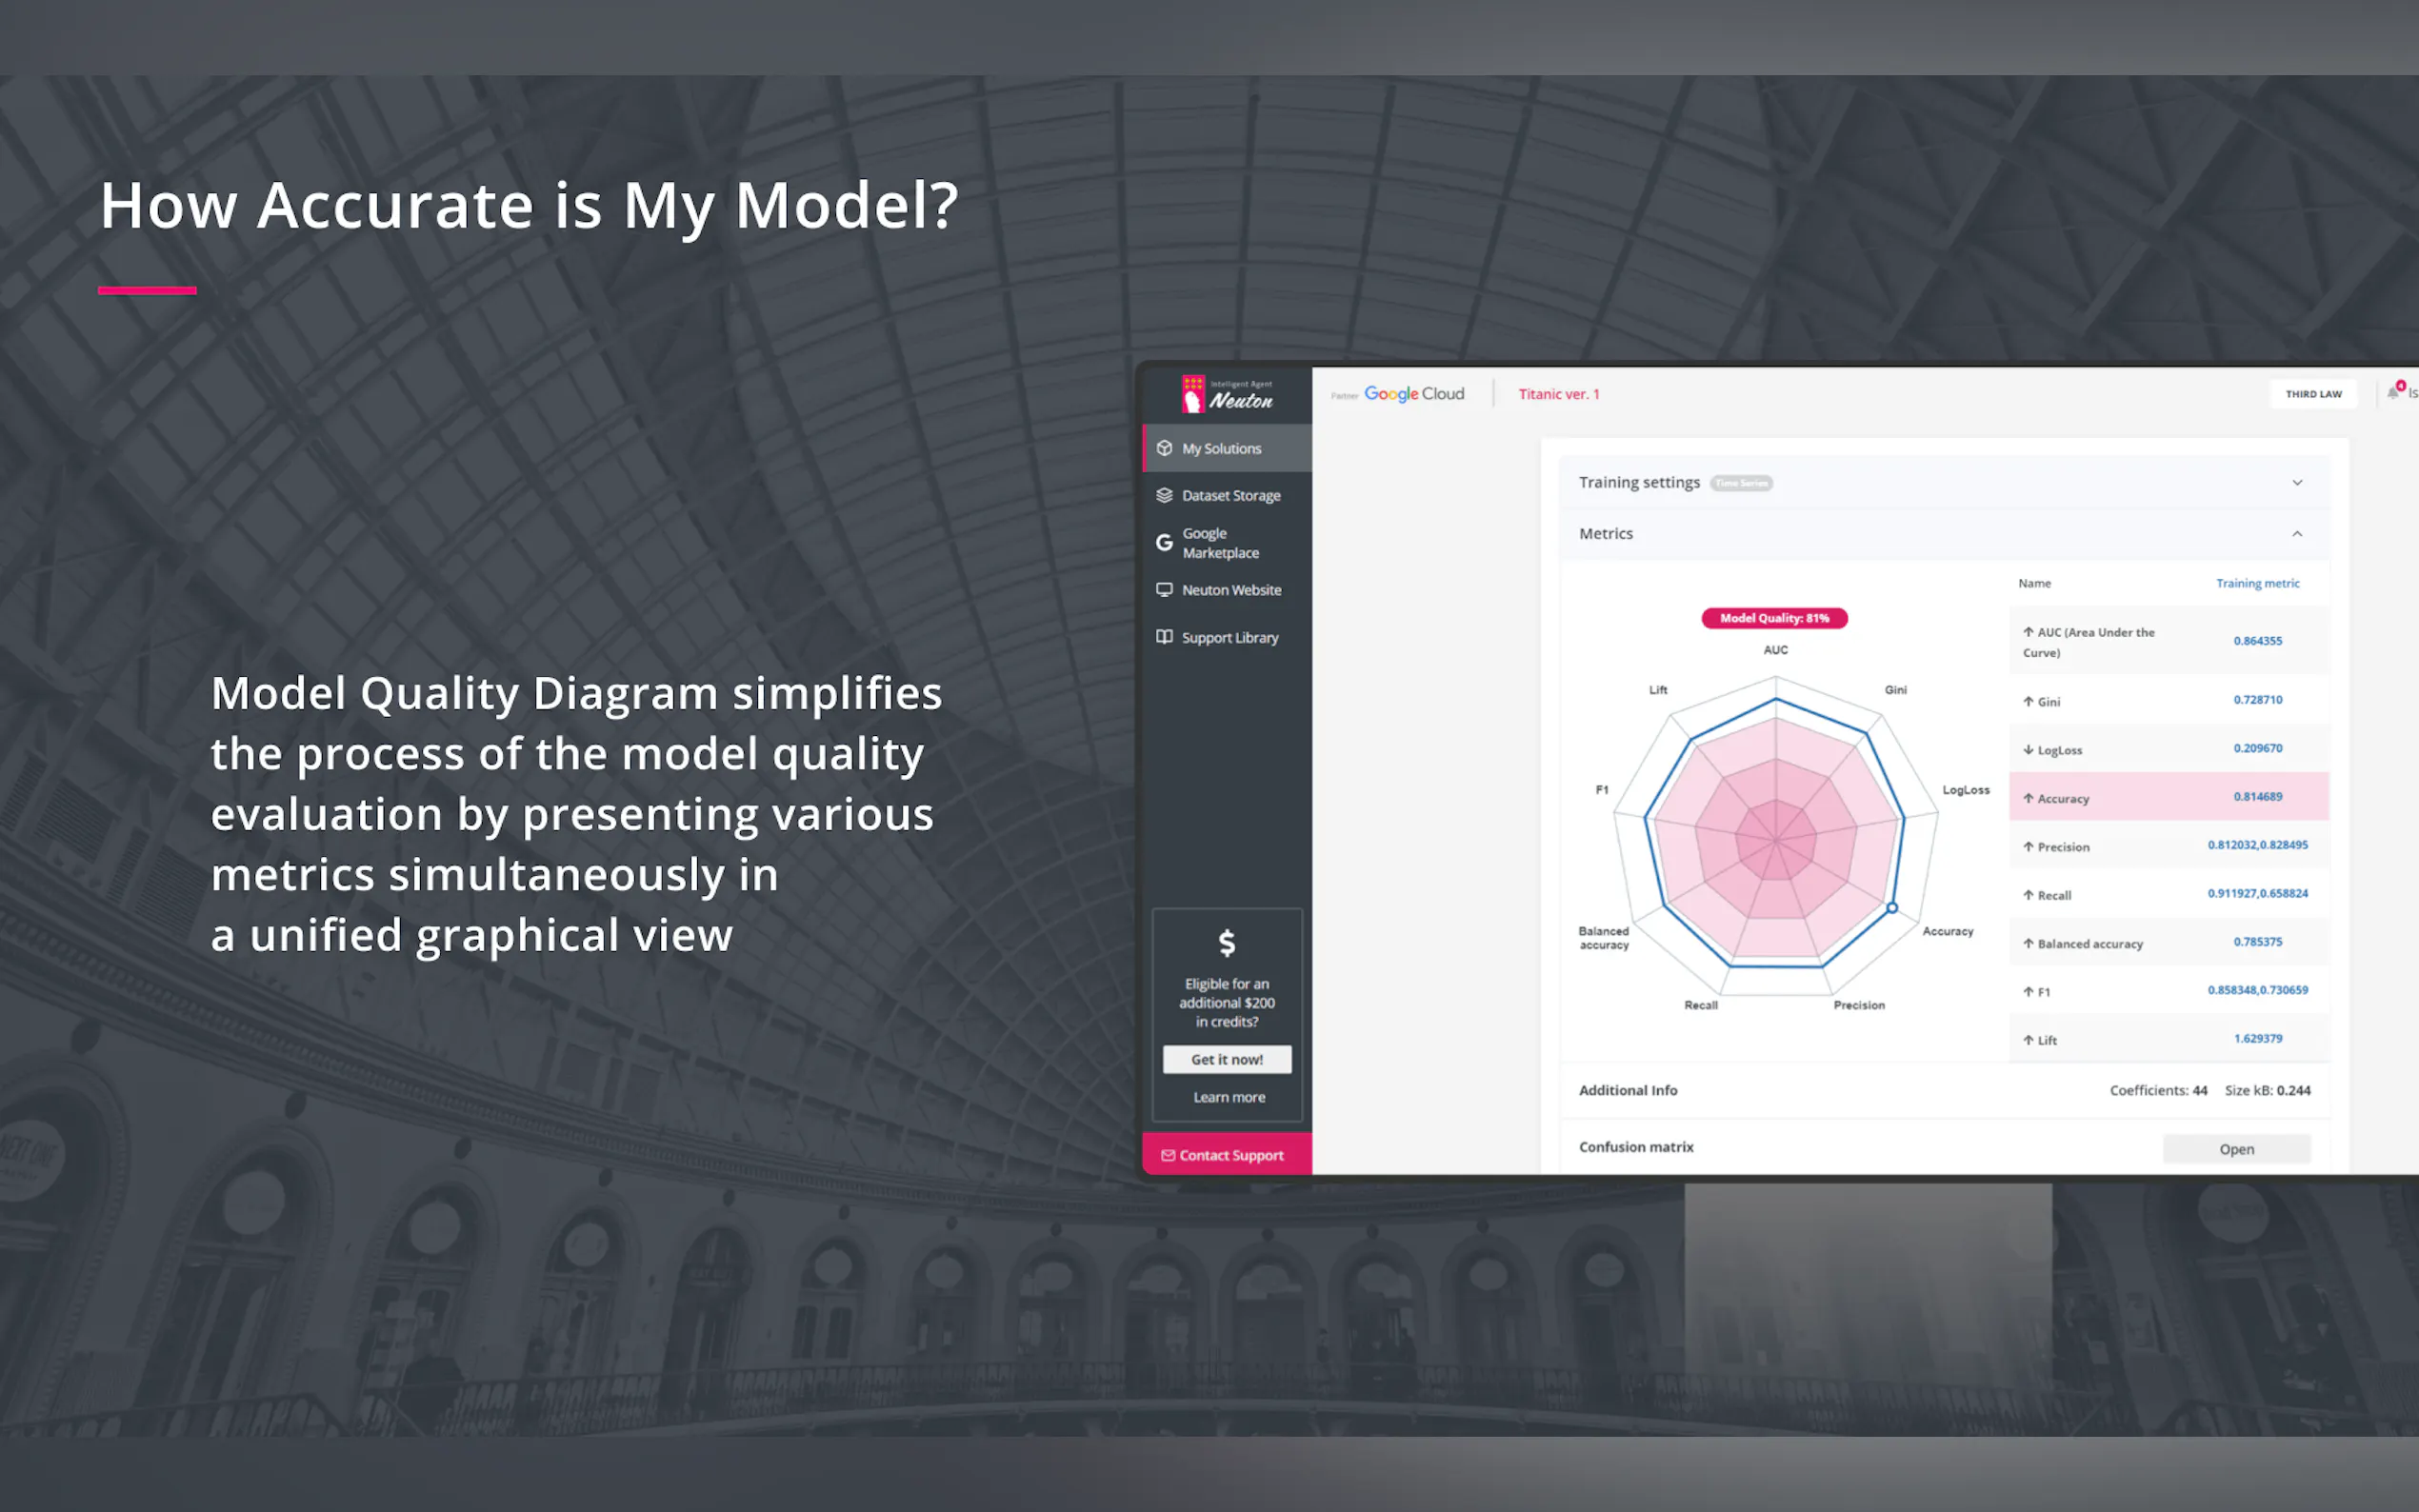The width and height of the screenshot is (2419, 1512).
Task: Click the Neuton Website monitor icon
Action: [1164, 590]
